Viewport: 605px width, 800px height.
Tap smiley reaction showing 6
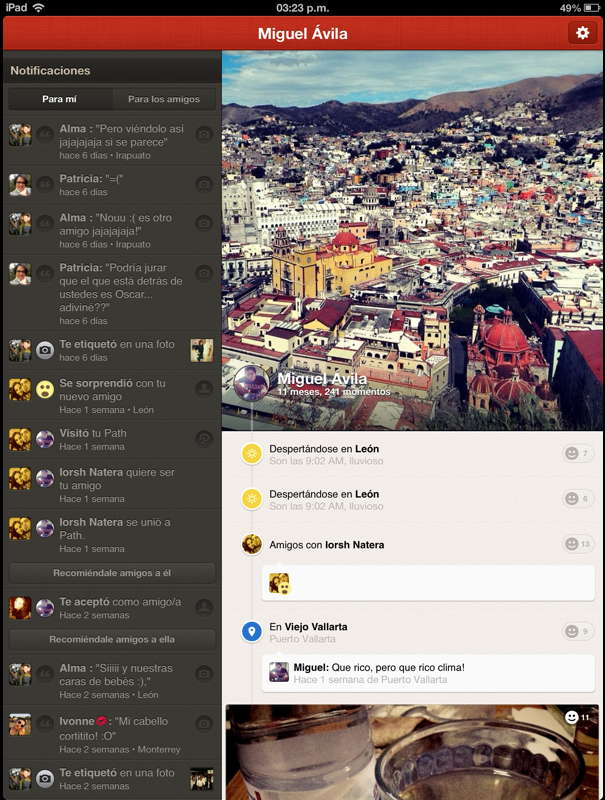click(x=578, y=498)
